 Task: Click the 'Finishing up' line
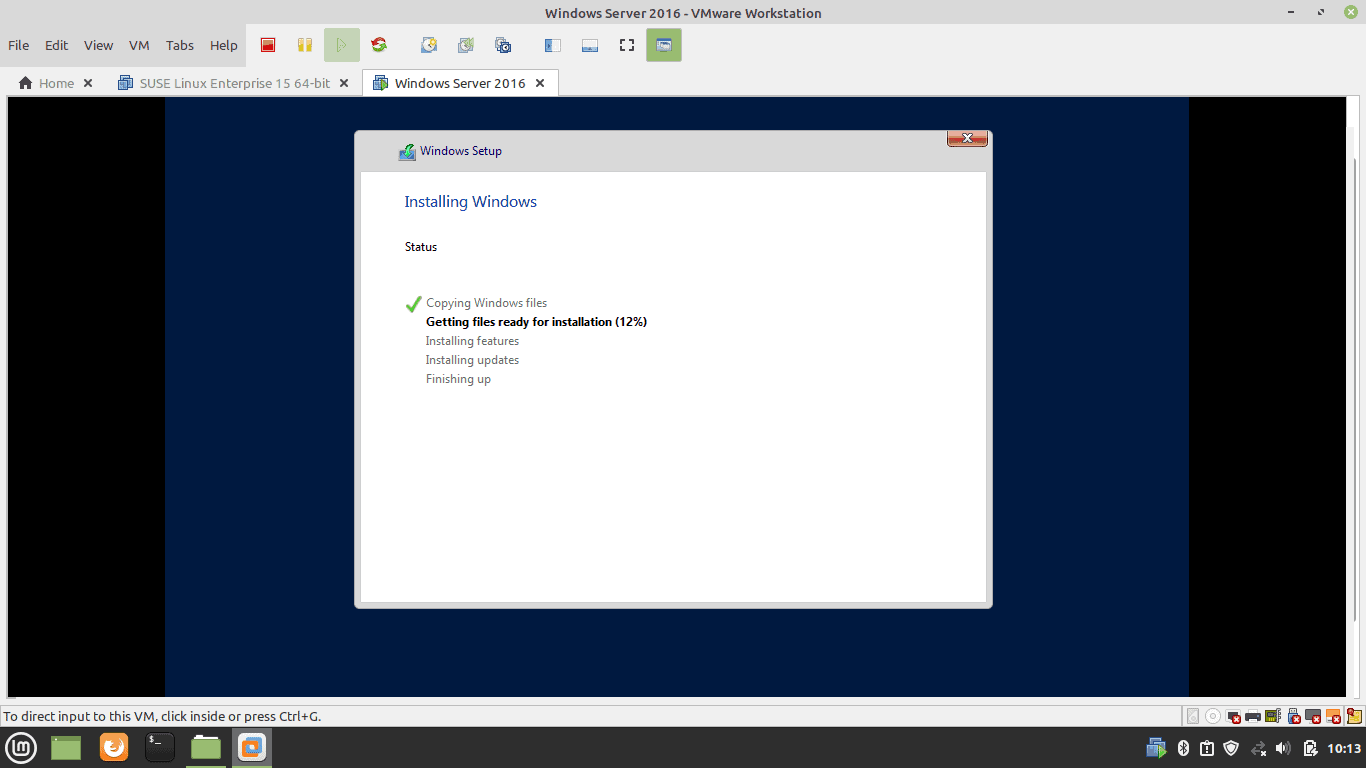[458, 379]
